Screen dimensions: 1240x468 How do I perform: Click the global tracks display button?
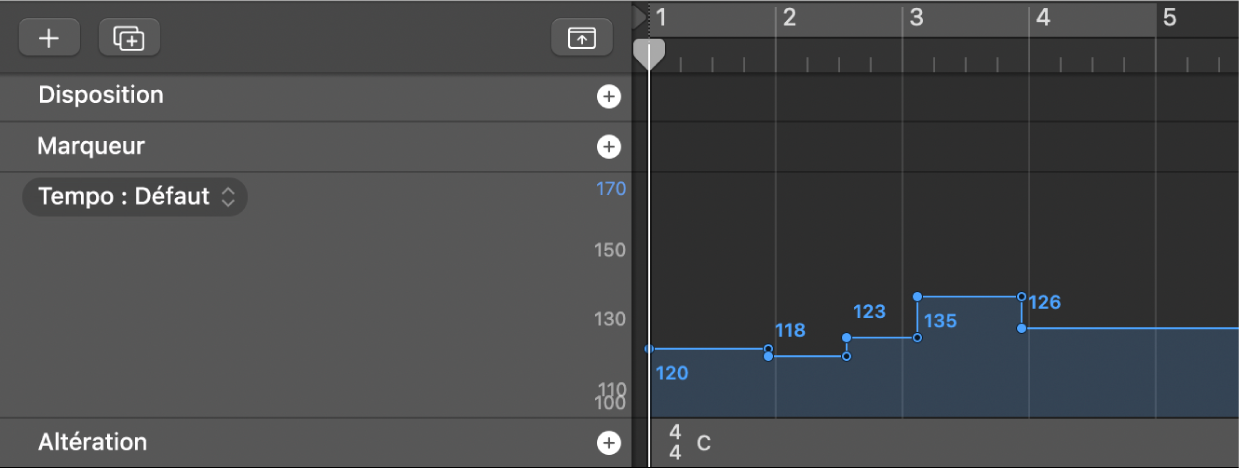[x=581, y=38]
